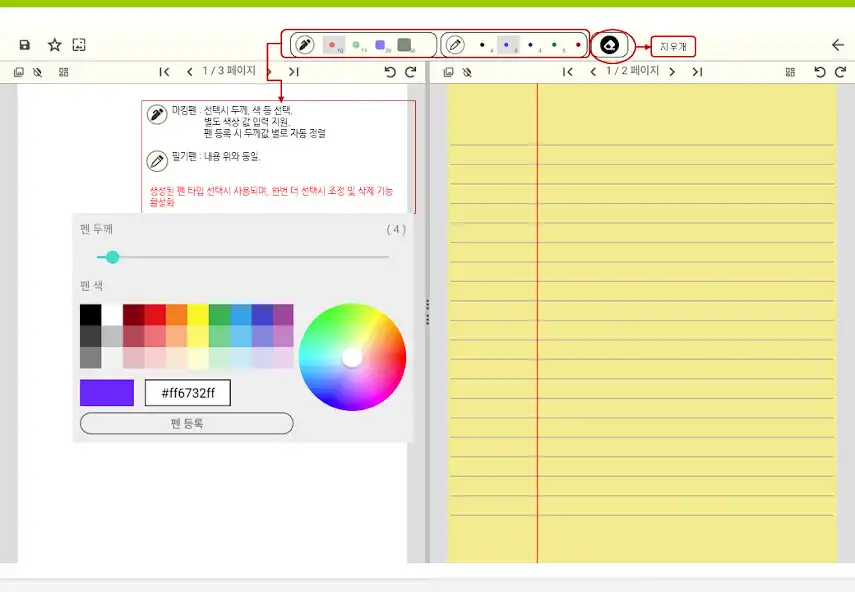This screenshot has height=592, width=855.
Task: Click the back arrow at top right
Action: (838, 45)
